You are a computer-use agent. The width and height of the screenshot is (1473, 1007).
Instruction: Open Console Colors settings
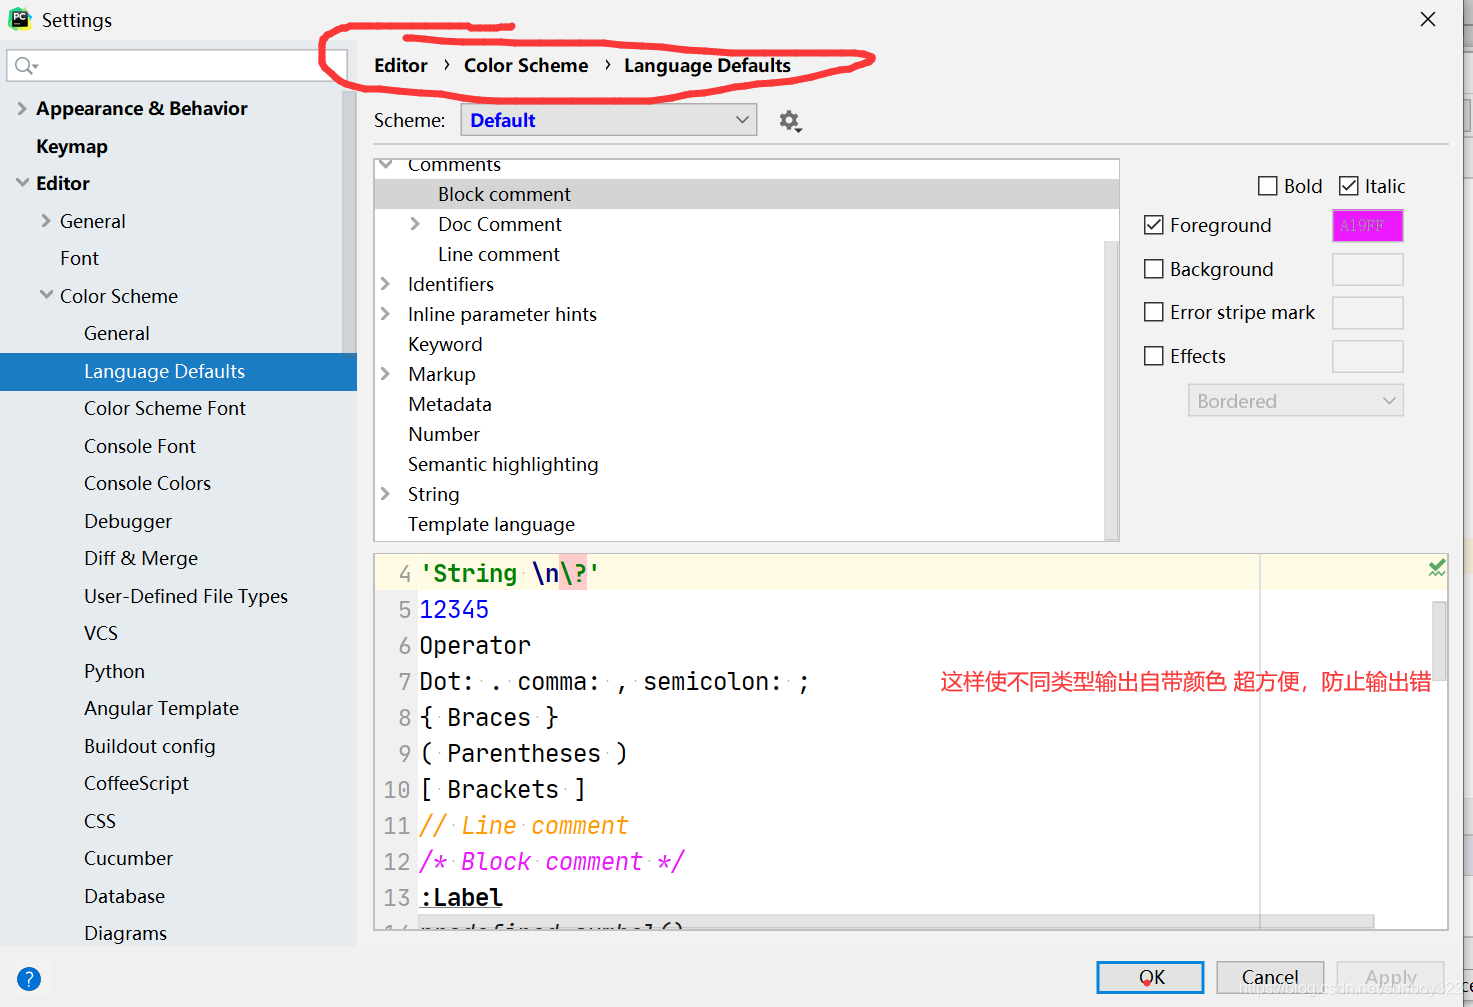147,483
